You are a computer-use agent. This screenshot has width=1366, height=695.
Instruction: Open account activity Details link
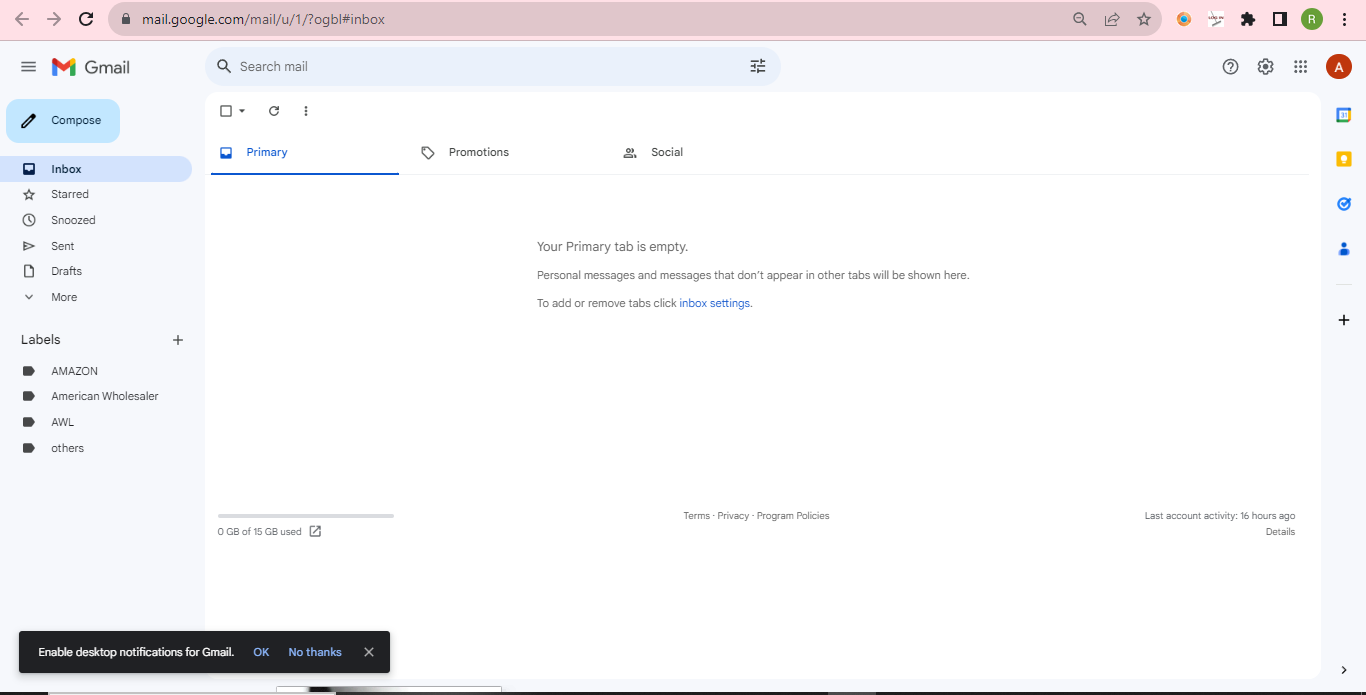coord(1280,532)
